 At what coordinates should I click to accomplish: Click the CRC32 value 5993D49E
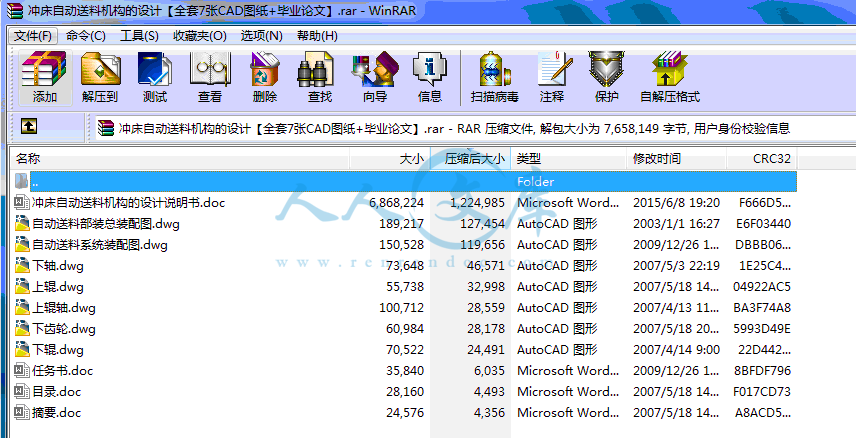click(x=763, y=329)
